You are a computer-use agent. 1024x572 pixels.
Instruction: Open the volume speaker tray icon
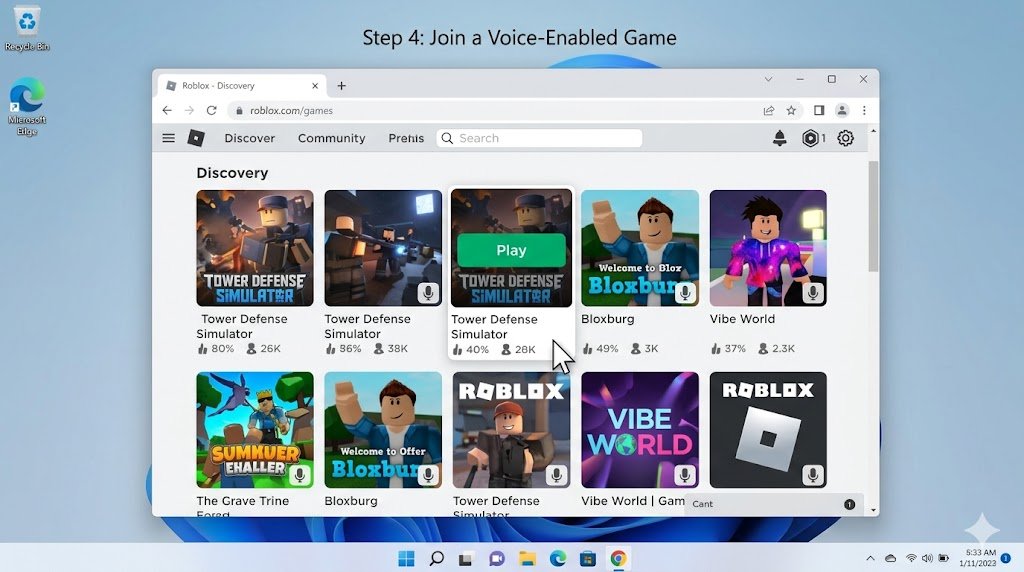pyautogui.click(x=927, y=558)
